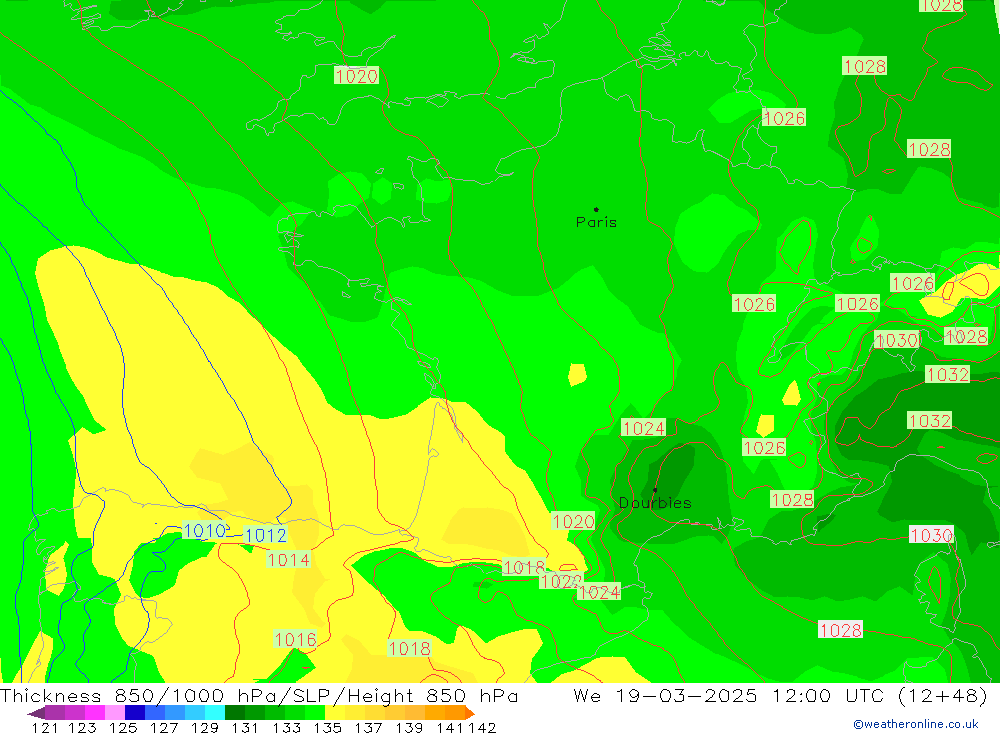Select the dark navy blue swatch in the legend
This screenshot has width=1000, height=733.
click(135, 713)
